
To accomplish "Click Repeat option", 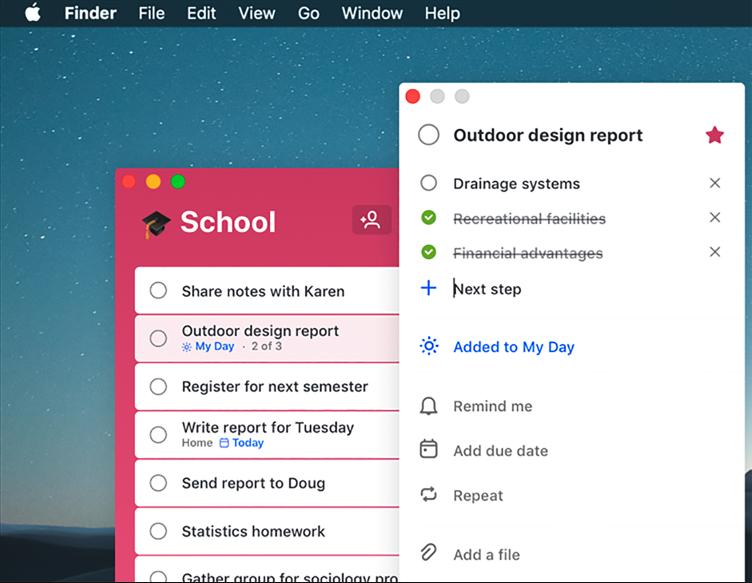I will (x=478, y=495).
